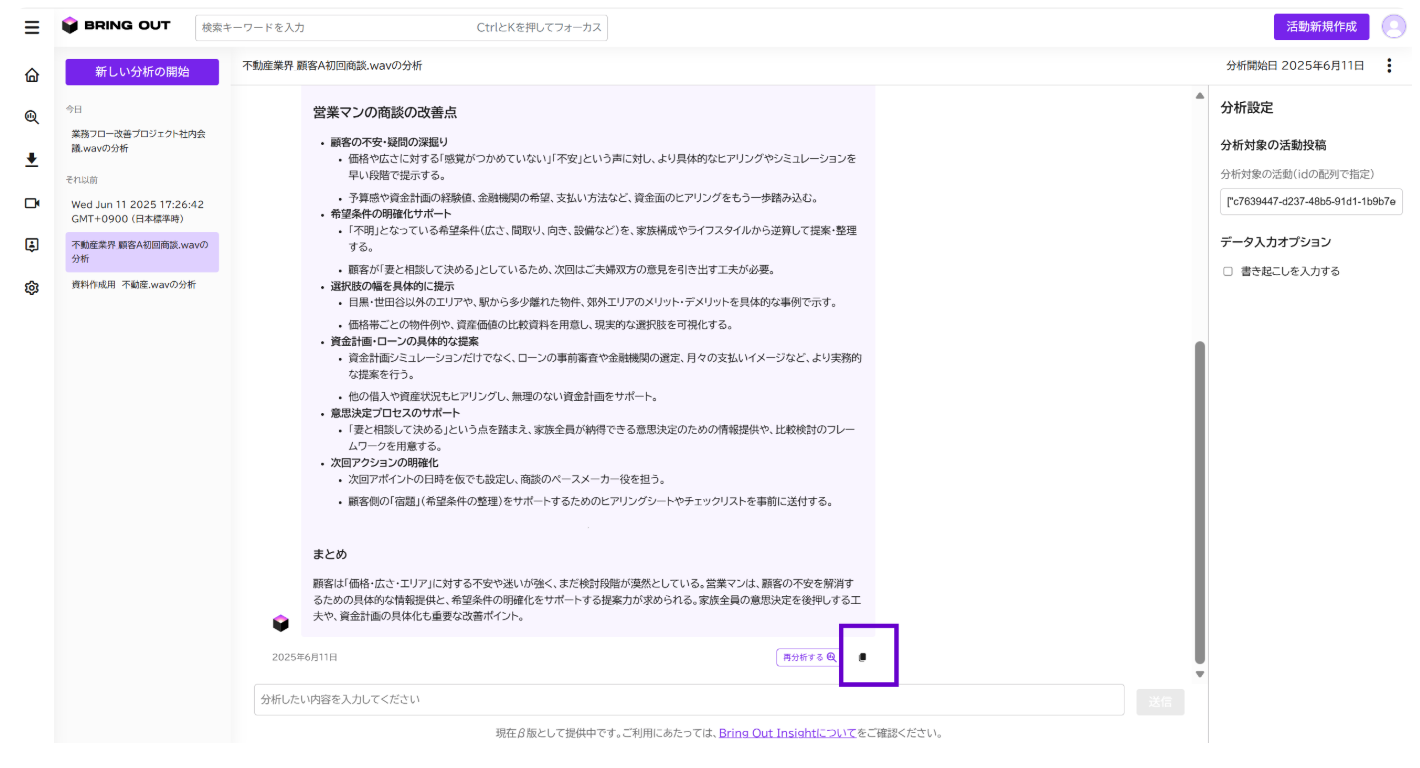Click the 2025年6月11日 date under response
This screenshot has width=1420, height=768.
pos(305,657)
